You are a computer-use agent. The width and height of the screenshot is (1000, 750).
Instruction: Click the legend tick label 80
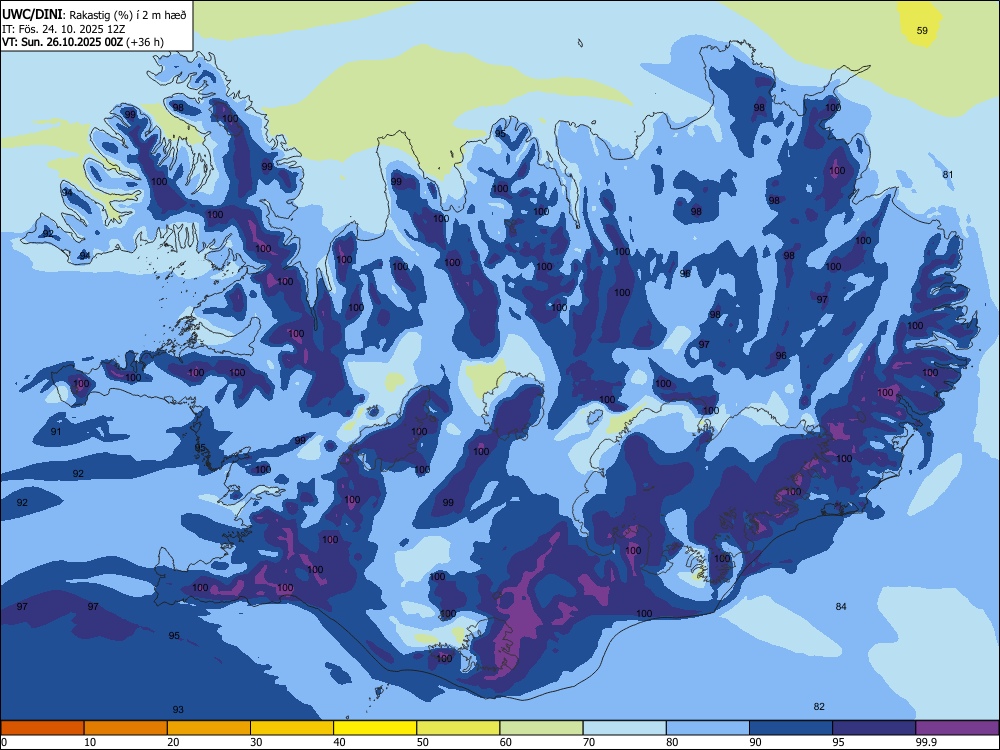point(672,742)
